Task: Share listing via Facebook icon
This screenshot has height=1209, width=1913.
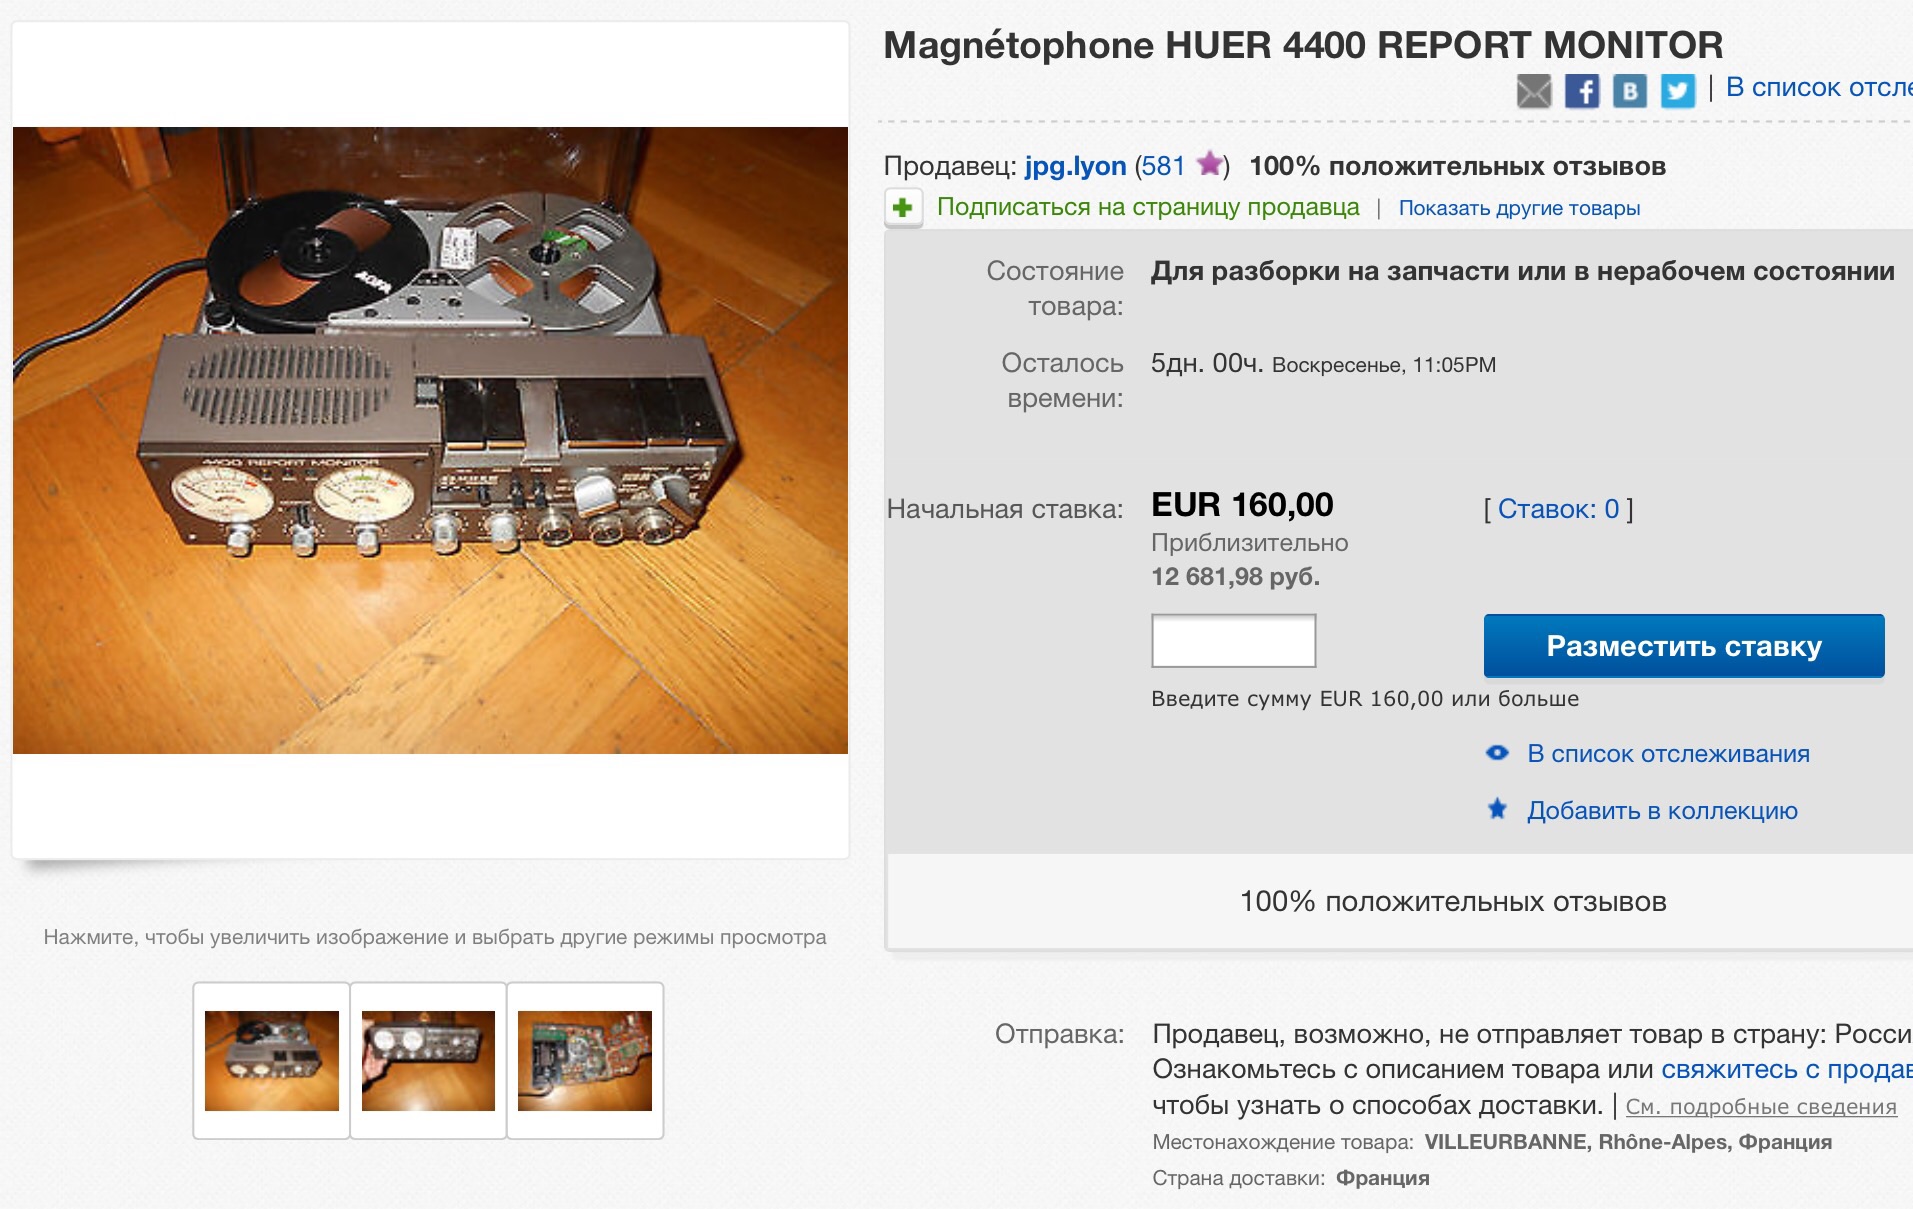Action: click(1581, 91)
